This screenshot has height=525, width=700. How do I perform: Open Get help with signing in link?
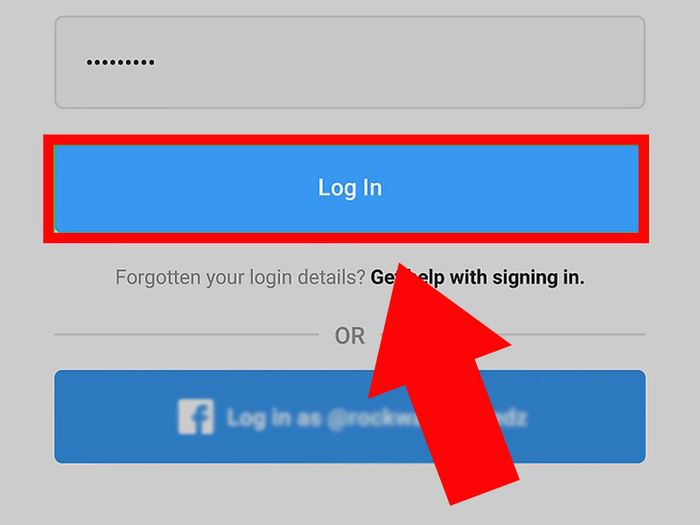[x=477, y=277]
